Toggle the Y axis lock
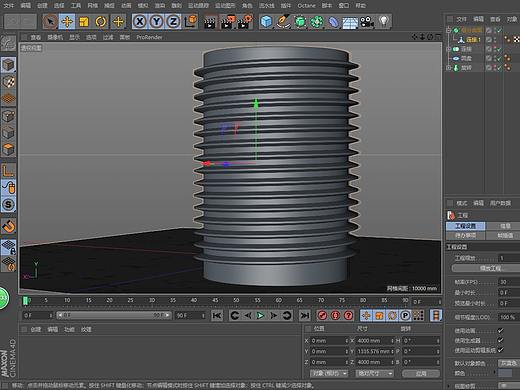Screen dimensions: 520x390 coord(156,22)
